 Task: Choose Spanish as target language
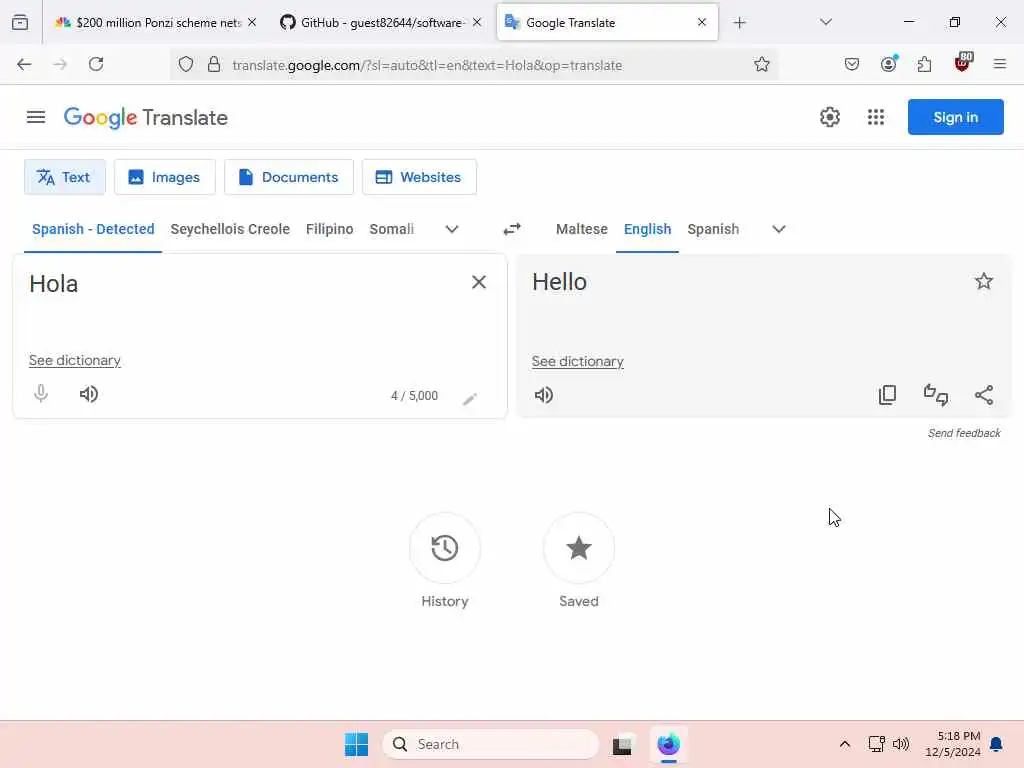pyautogui.click(x=713, y=229)
